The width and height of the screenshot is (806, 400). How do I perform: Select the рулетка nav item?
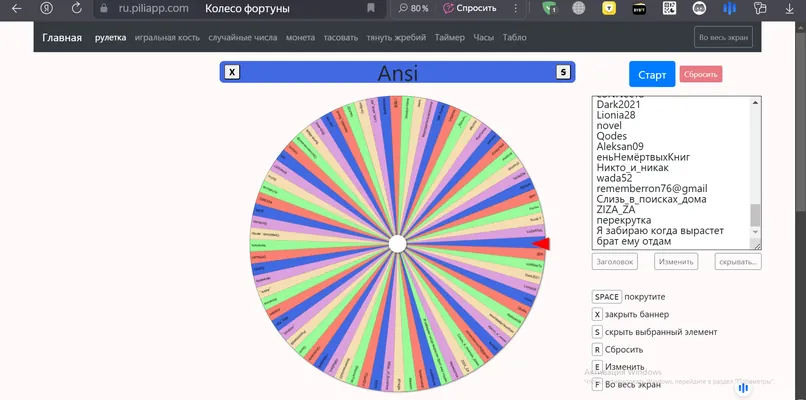click(111, 38)
